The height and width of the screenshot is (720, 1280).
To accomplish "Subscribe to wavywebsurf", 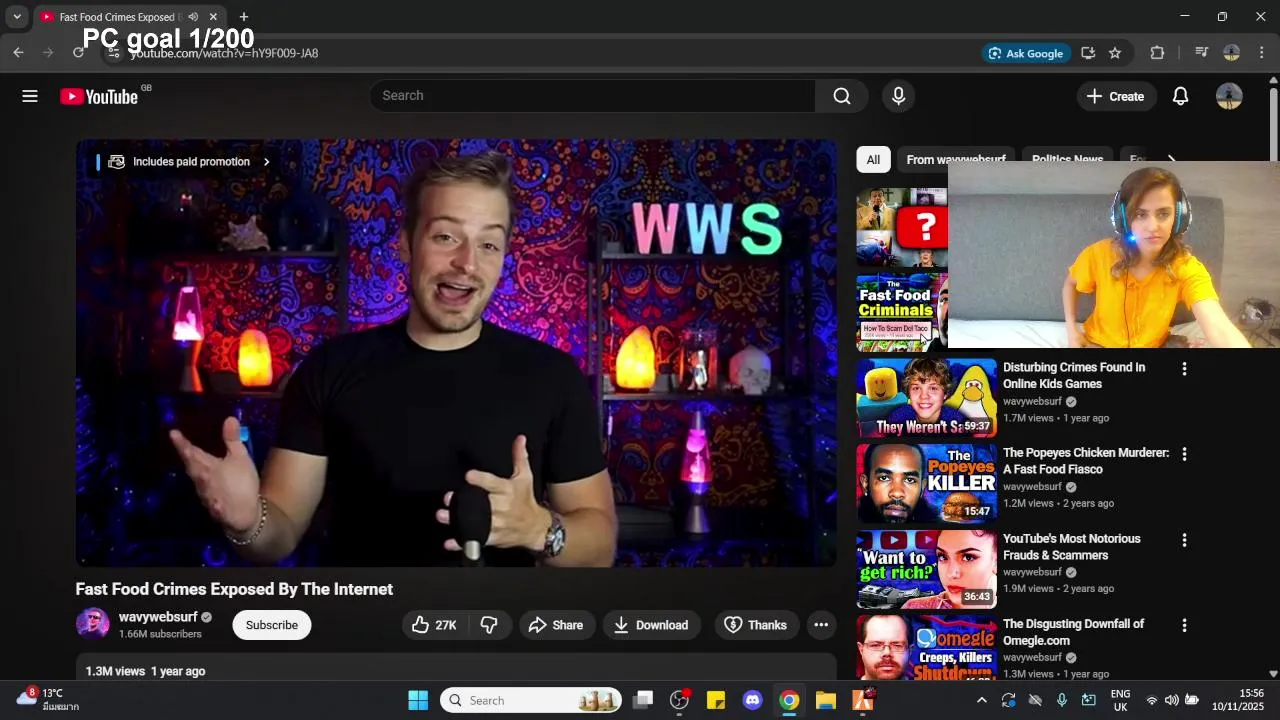I will pyautogui.click(x=272, y=625).
